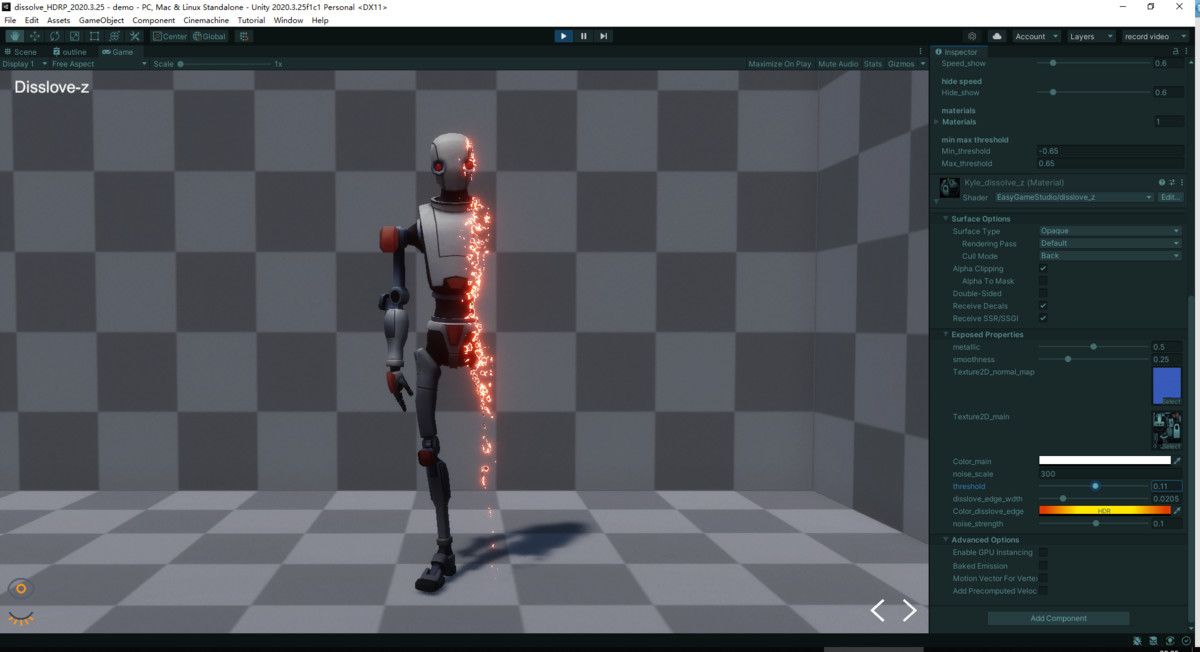1200x652 pixels.
Task: Expand the Materials property in the Inspector
Action: tap(938, 121)
